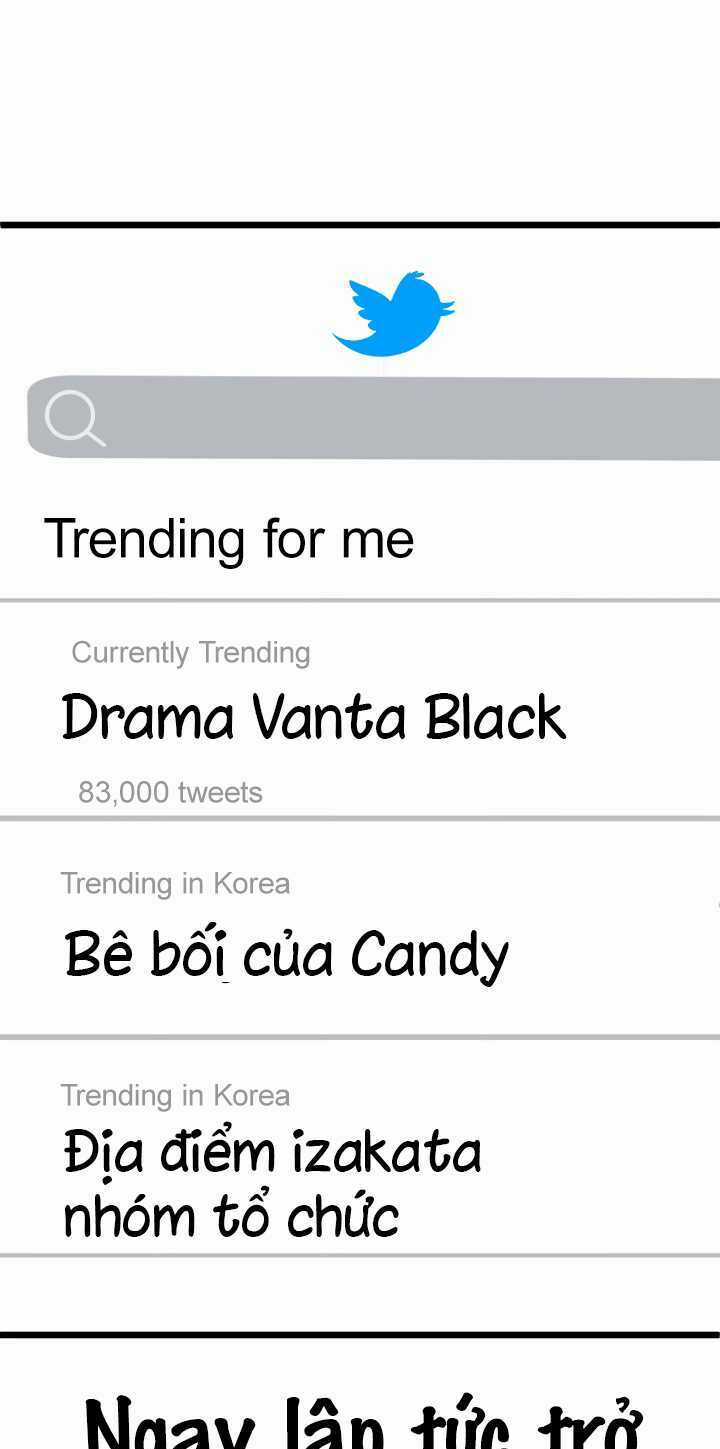Open the "Bê bối của Candy" trend

286,954
